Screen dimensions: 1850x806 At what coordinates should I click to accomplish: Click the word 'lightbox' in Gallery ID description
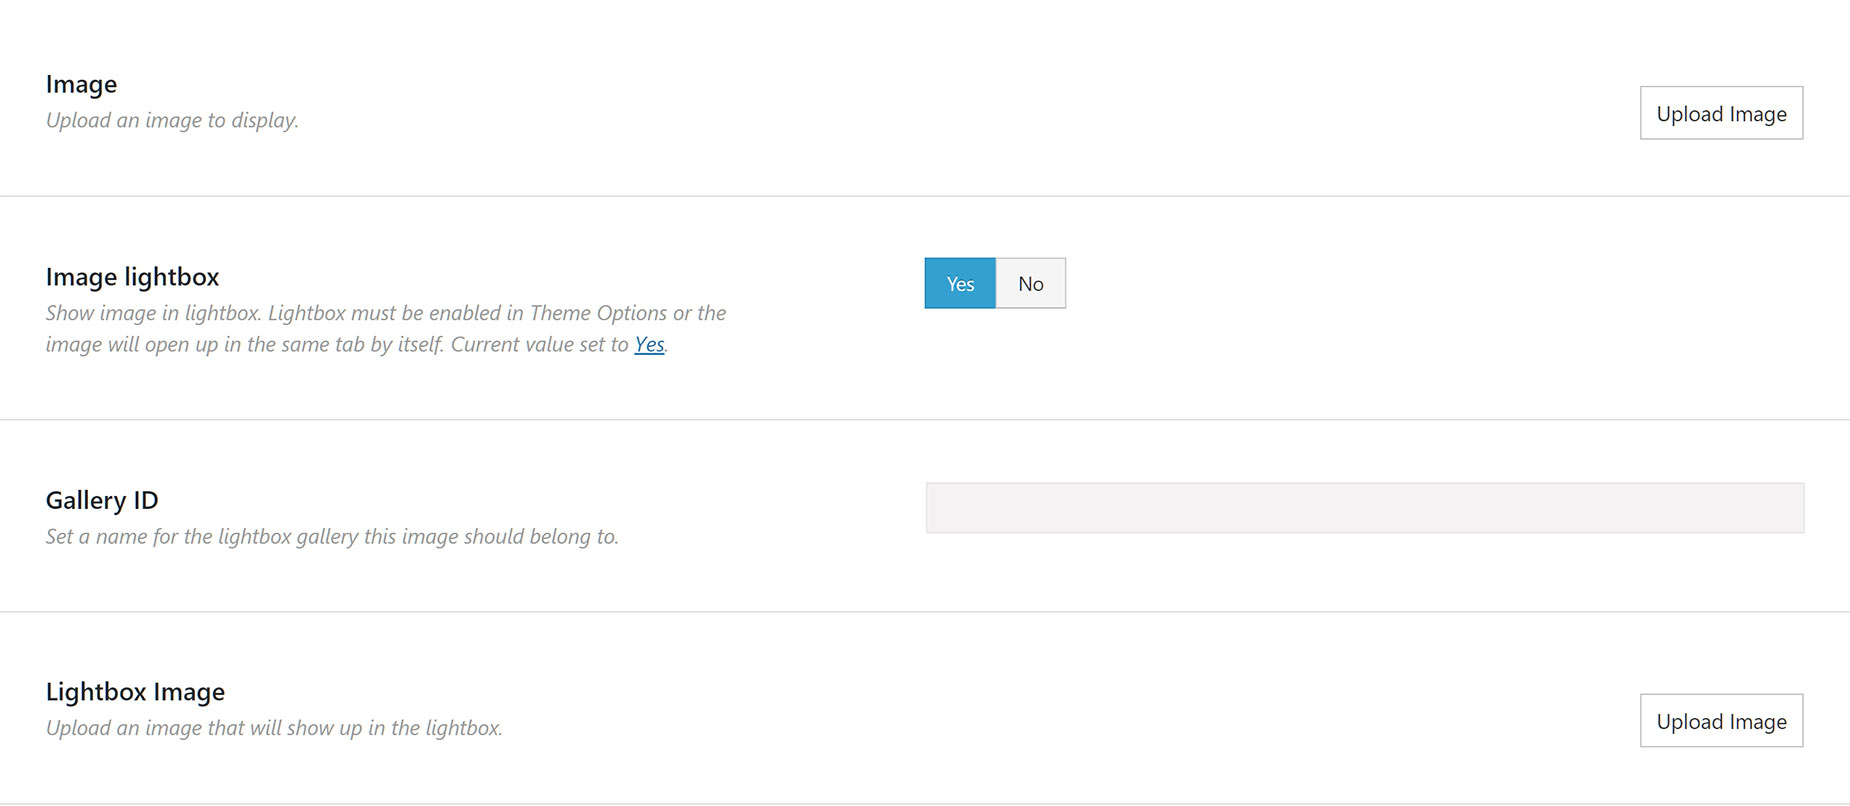tap(254, 536)
